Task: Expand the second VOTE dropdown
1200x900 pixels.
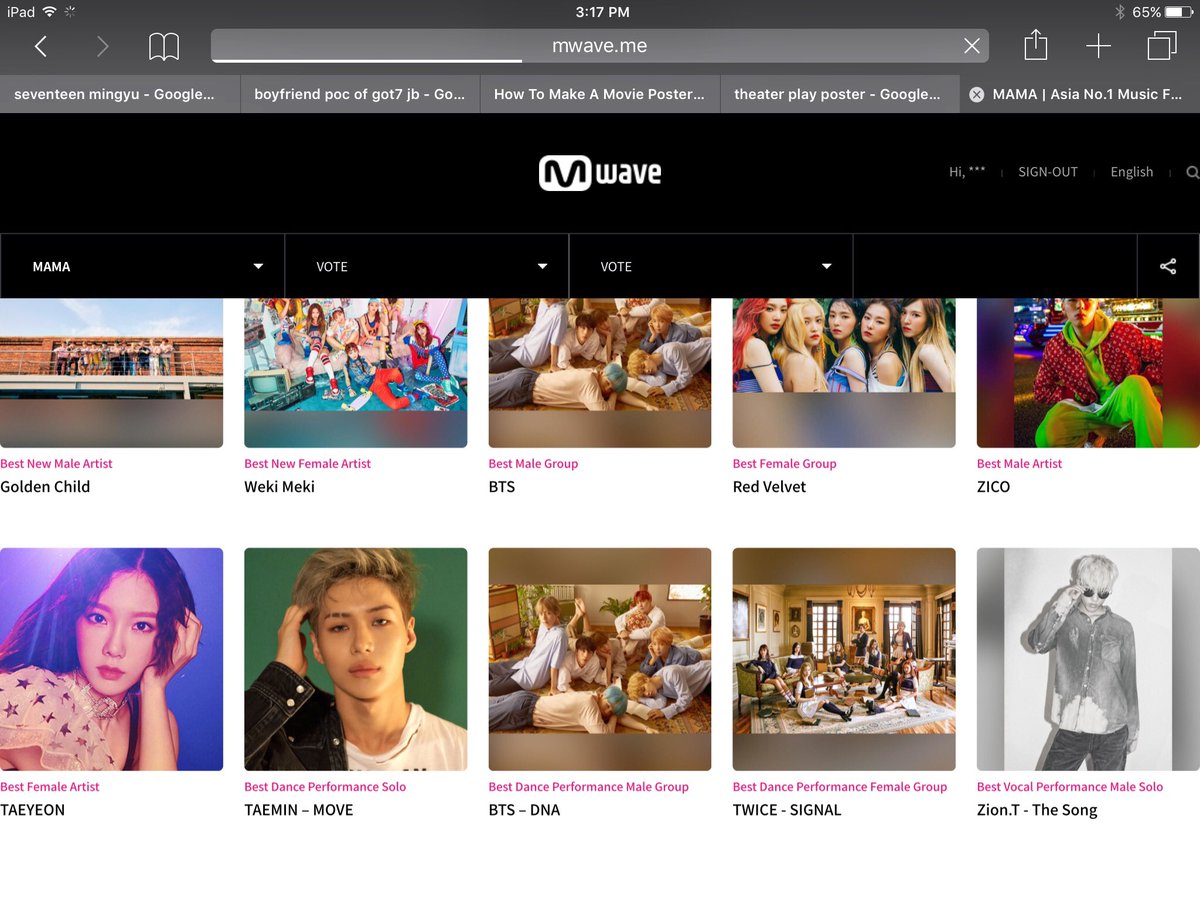Action: point(711,266)
